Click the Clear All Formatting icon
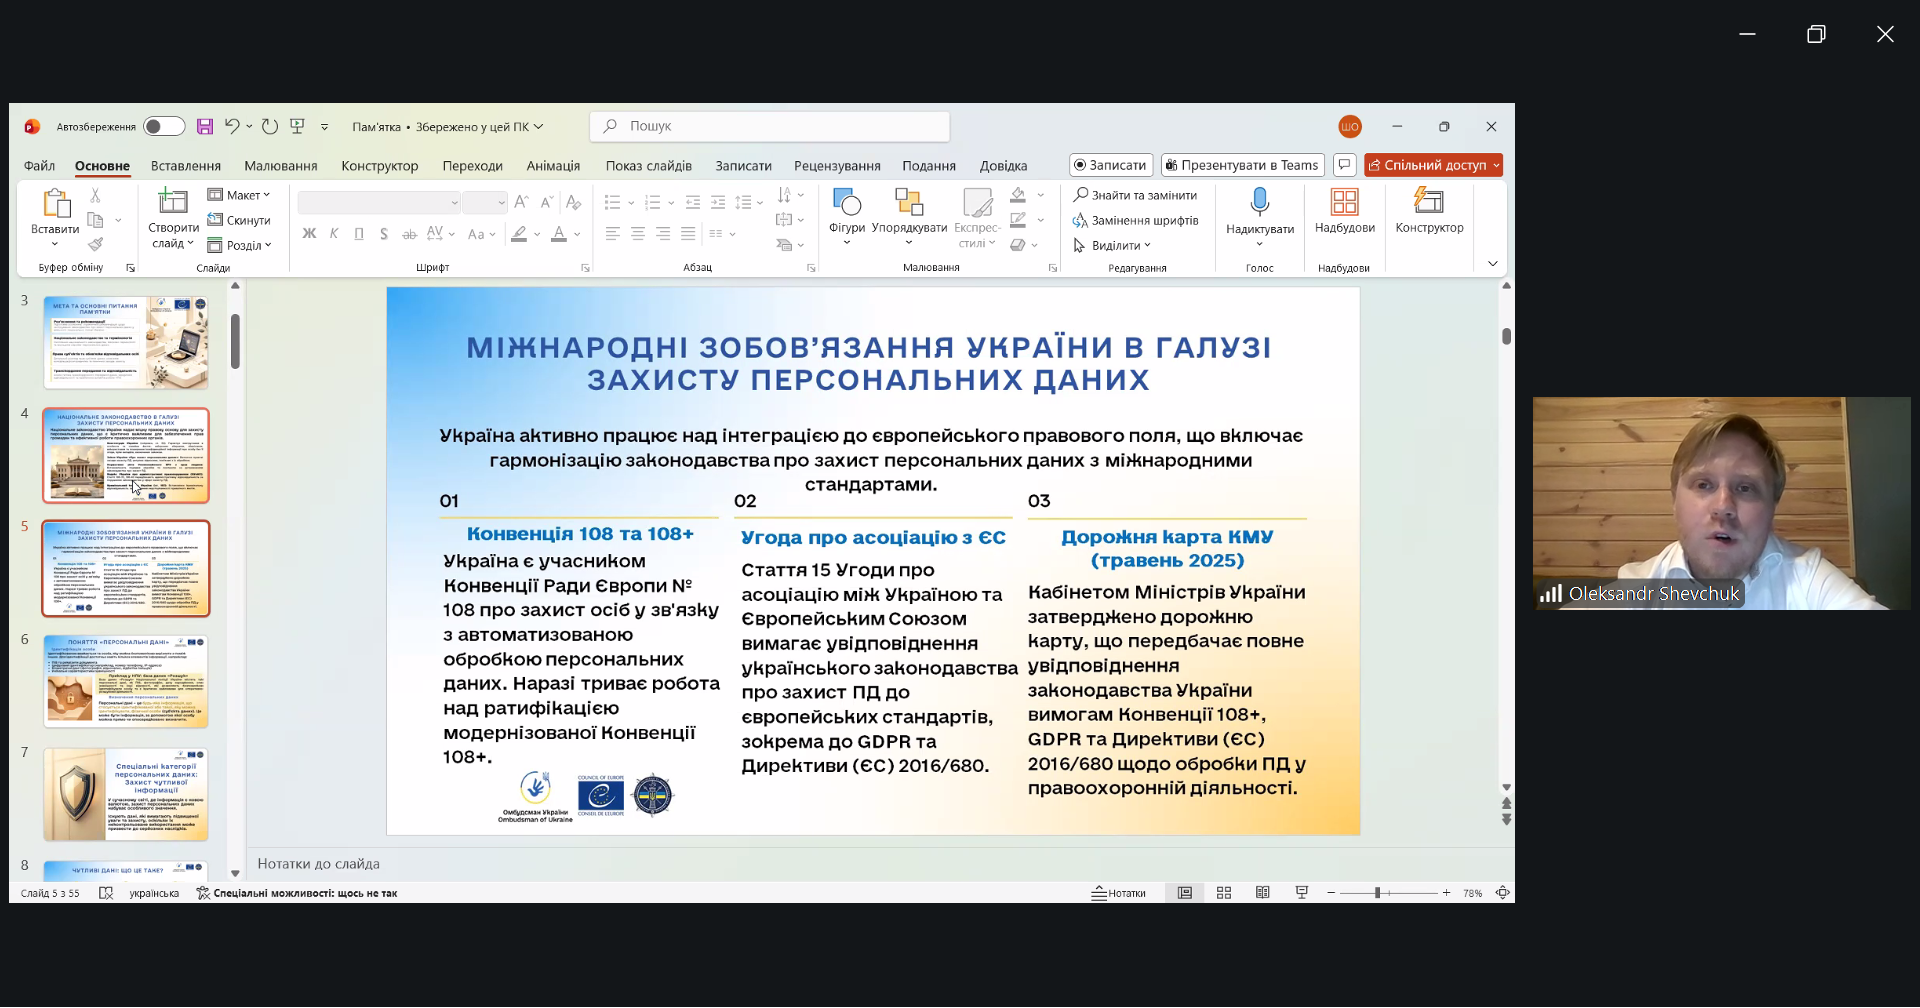 coord(573,203)
